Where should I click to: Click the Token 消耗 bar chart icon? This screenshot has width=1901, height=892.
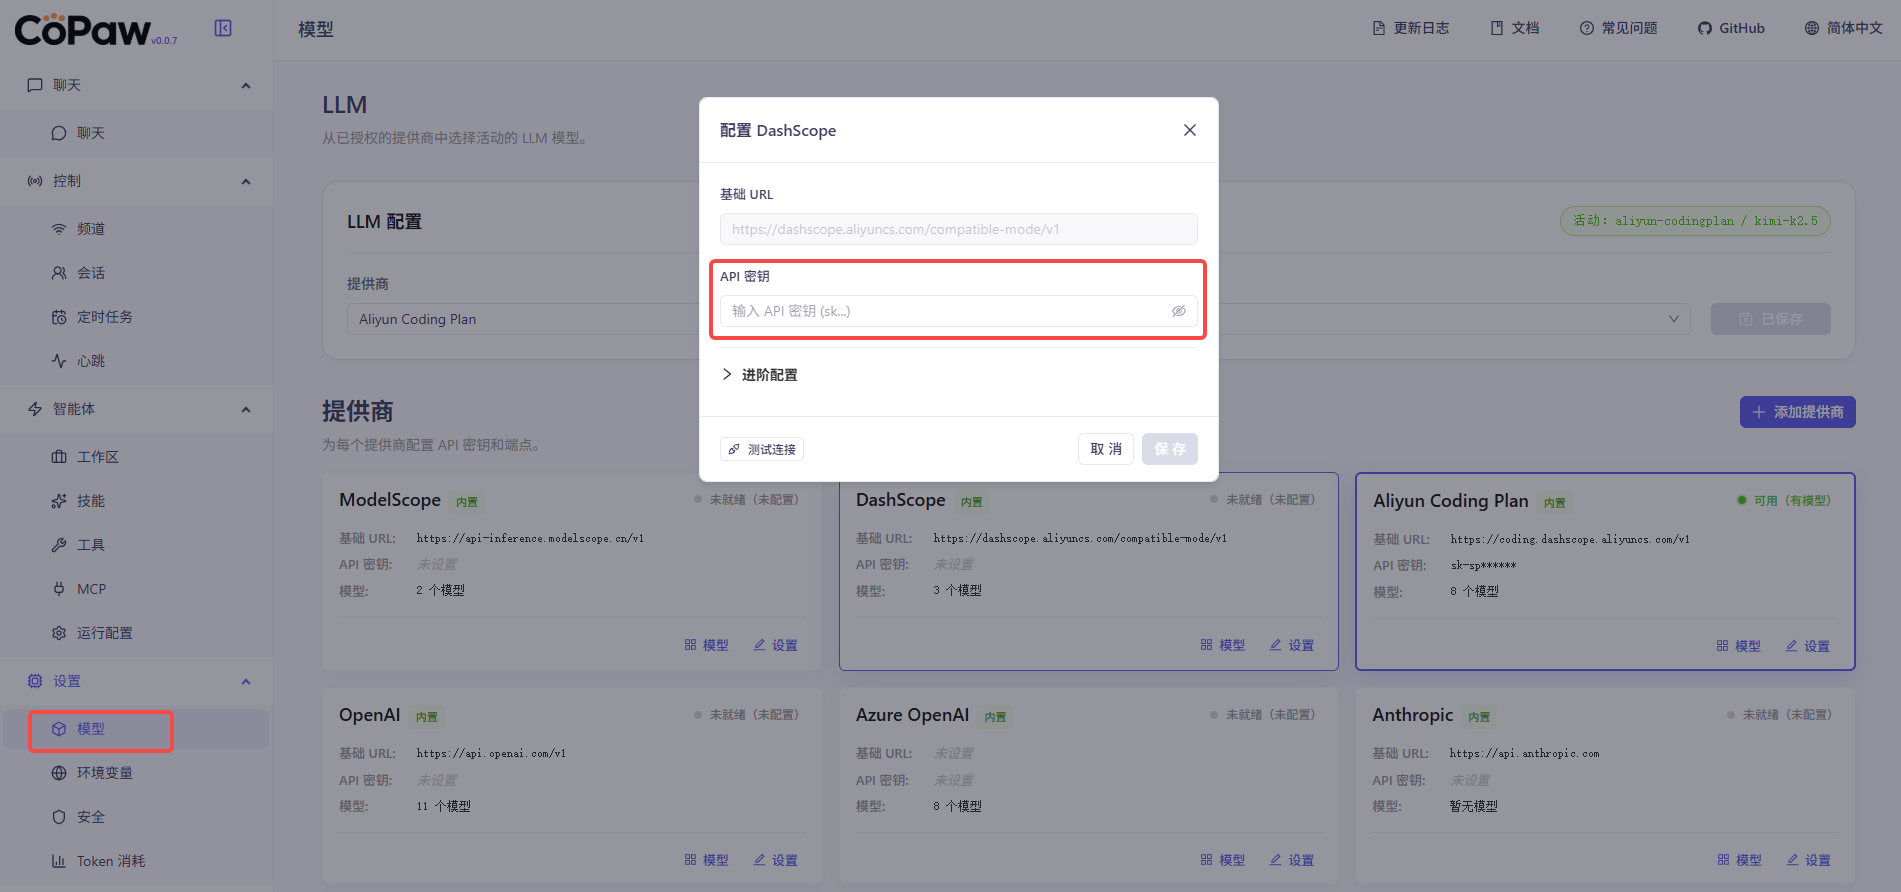click(x=59, y=861)
